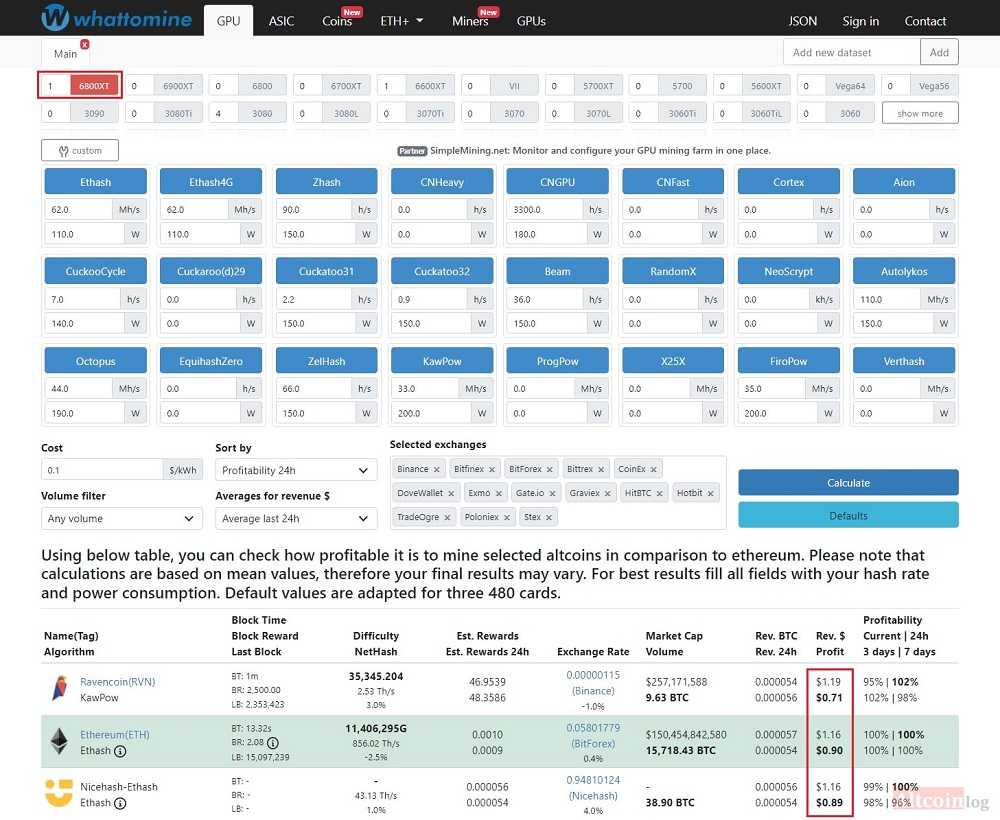Enable the KawPow algorithm
The height and width of the screenshot is (820, 1000).
tap(441, 362)
